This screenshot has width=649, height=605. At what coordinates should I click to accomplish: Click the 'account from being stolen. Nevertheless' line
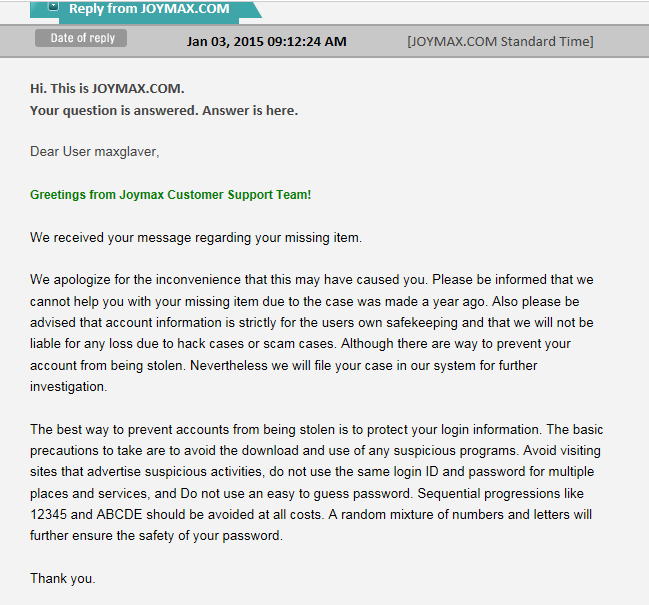click(283, 365)
